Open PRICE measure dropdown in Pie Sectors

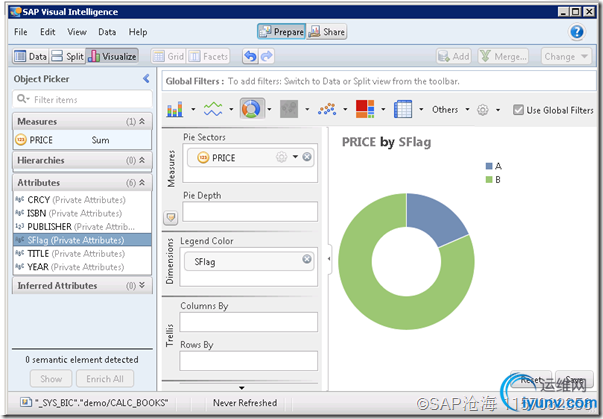point(295,157)
